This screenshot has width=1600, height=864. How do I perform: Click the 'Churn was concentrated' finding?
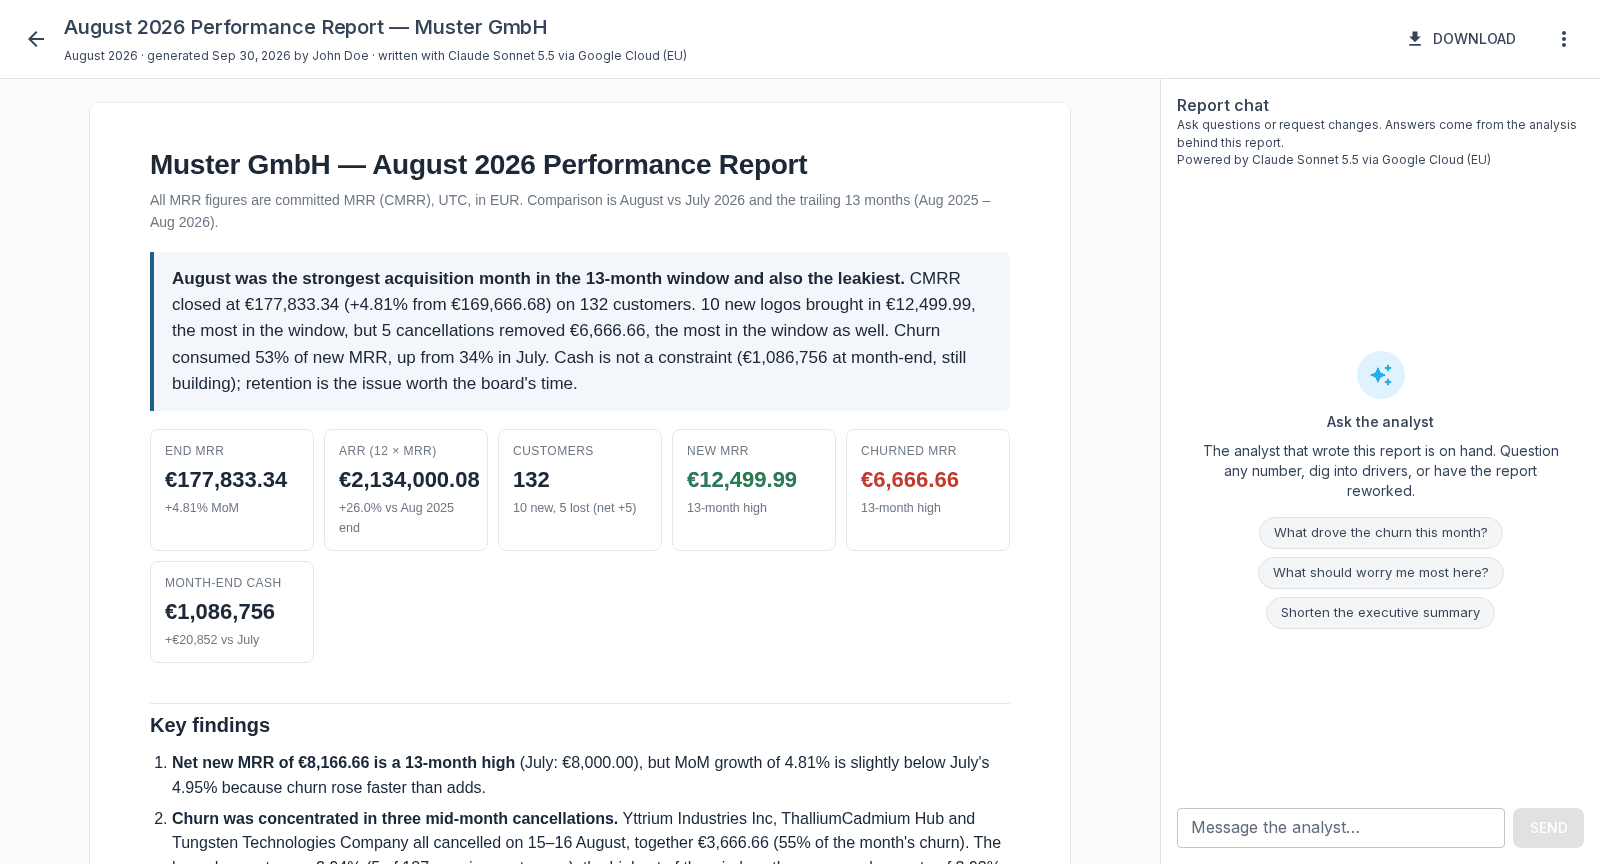coord(395,819)
